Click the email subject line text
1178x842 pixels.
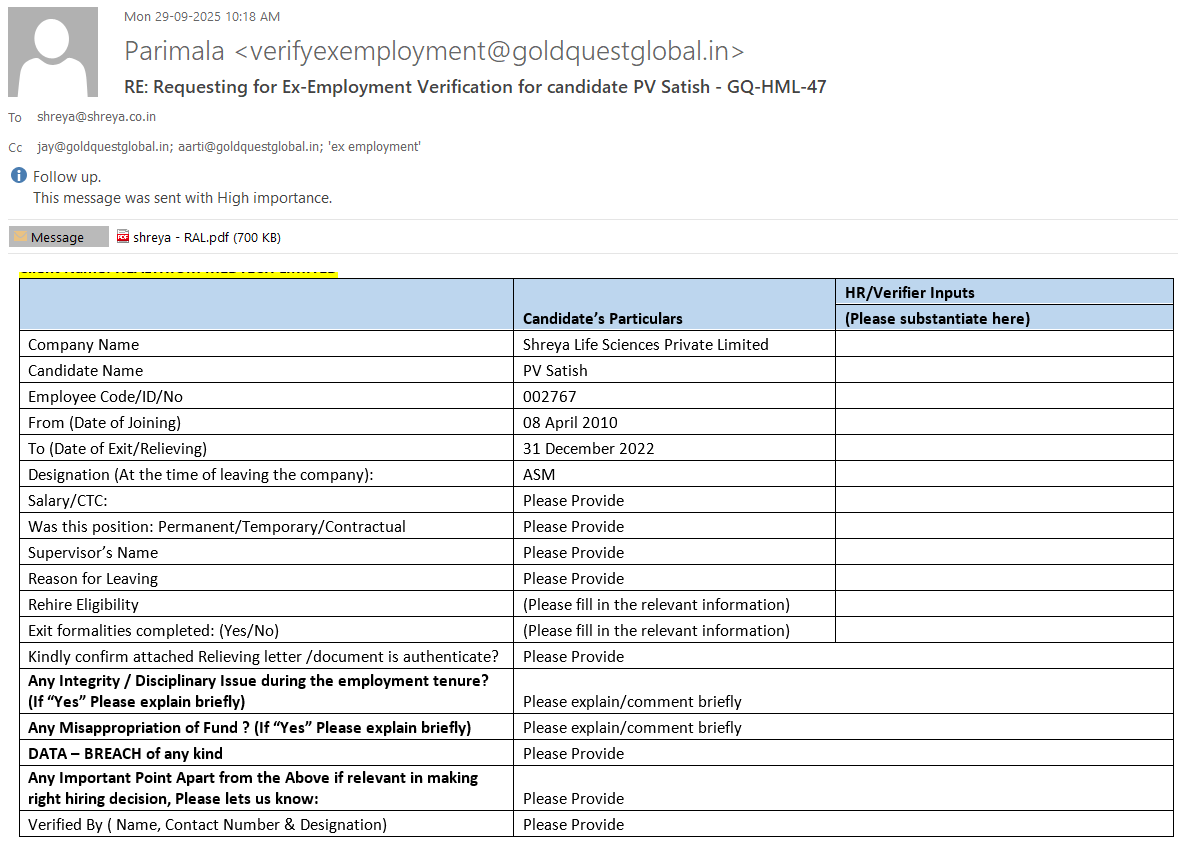tap(475, 87)
